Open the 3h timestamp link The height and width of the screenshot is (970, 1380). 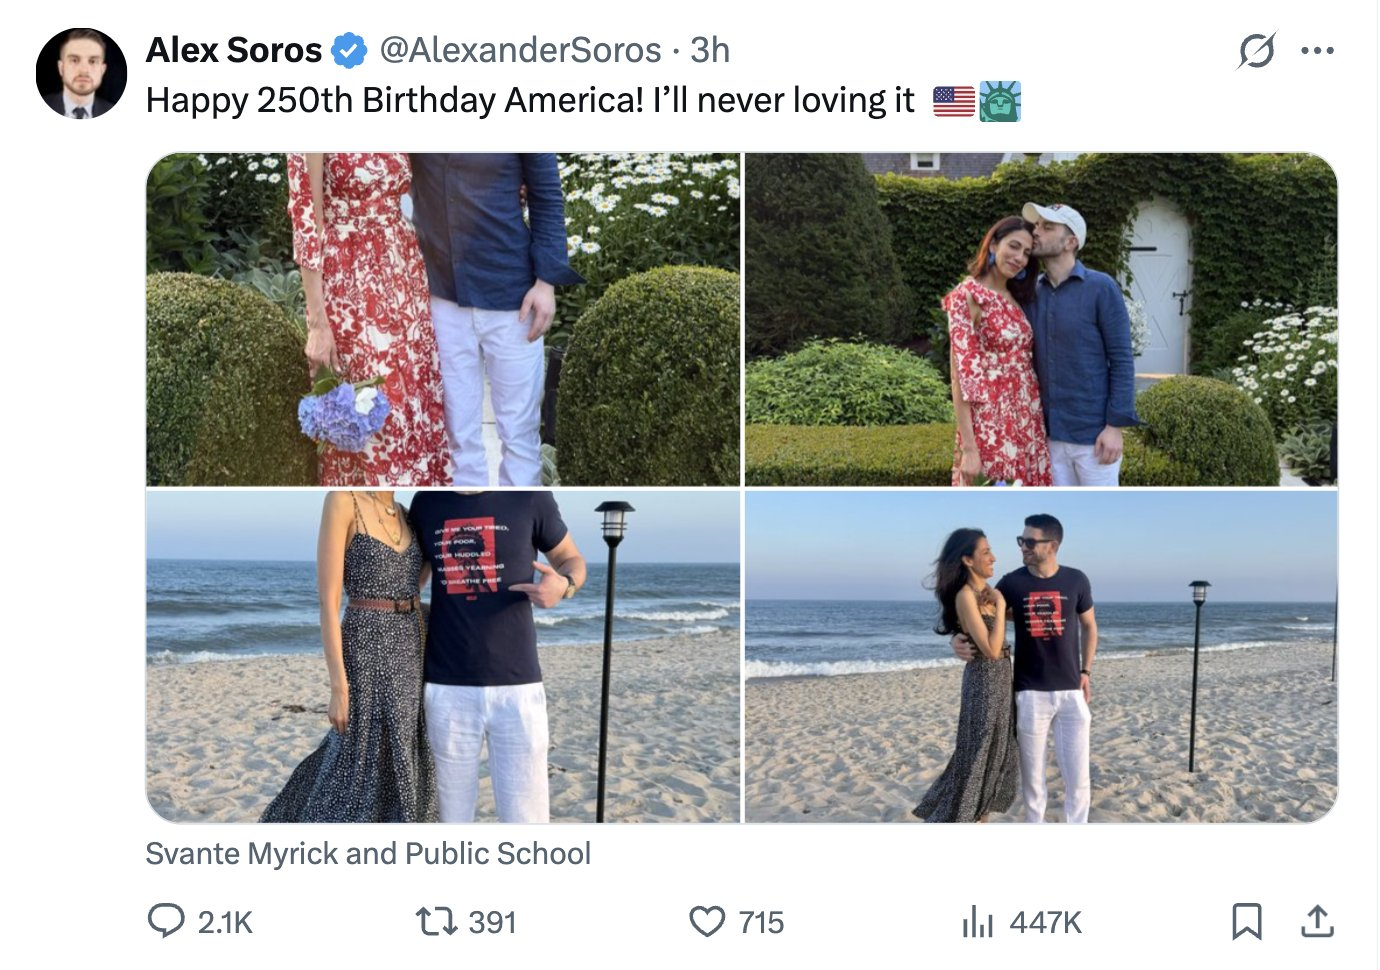pos(710,50)
